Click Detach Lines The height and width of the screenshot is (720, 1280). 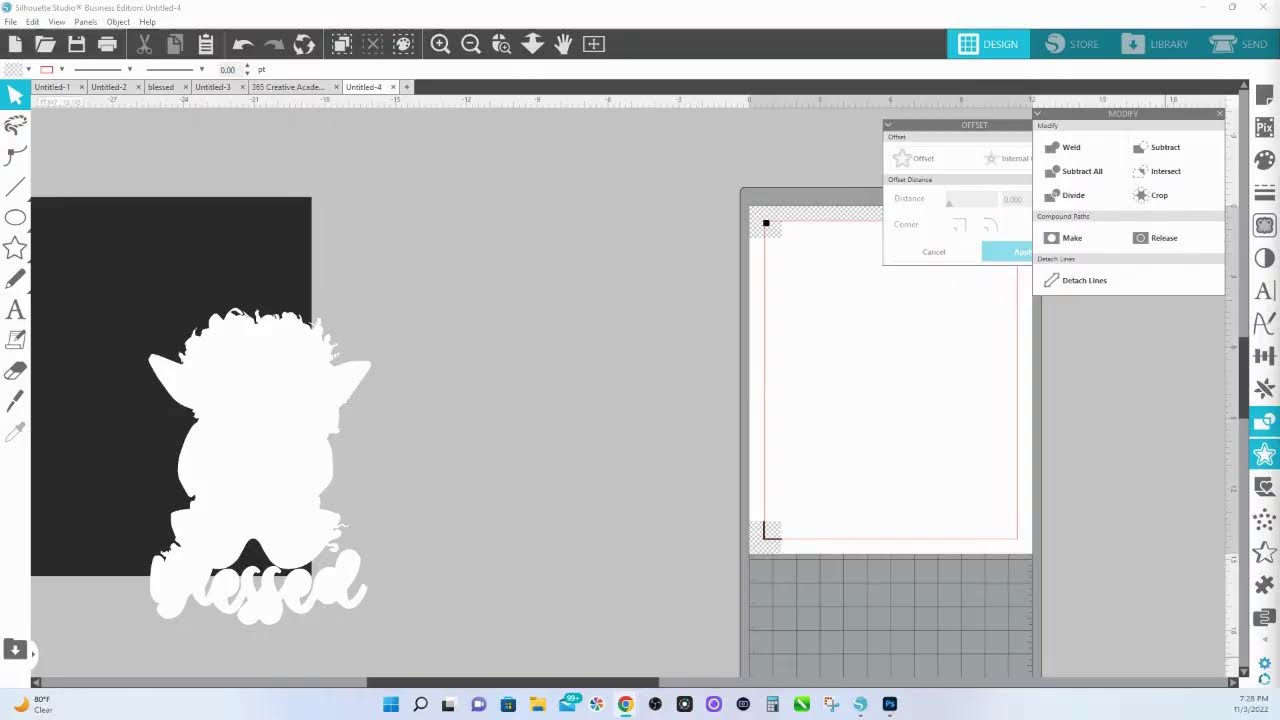click(1075, 280)
